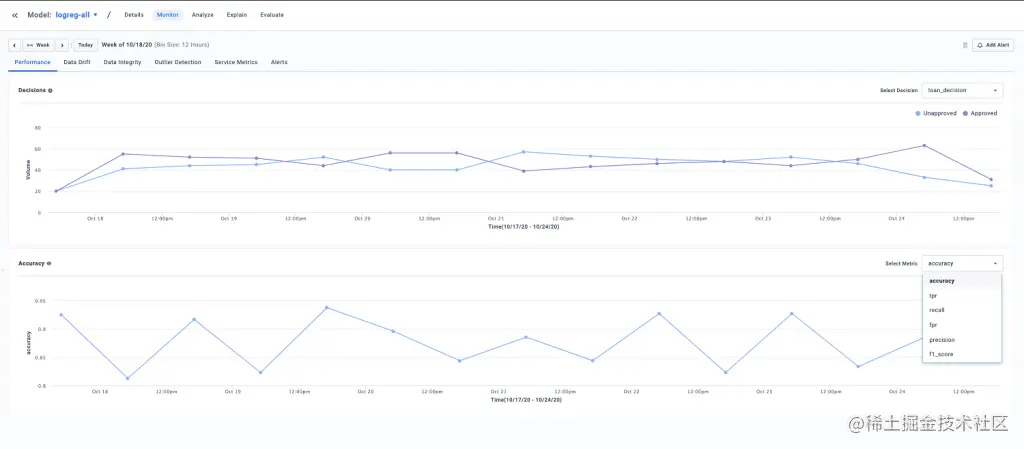This screenshot has height=449, width=1024.
Task: Click the small icon left of Add Alert
Action: [965, 45]
